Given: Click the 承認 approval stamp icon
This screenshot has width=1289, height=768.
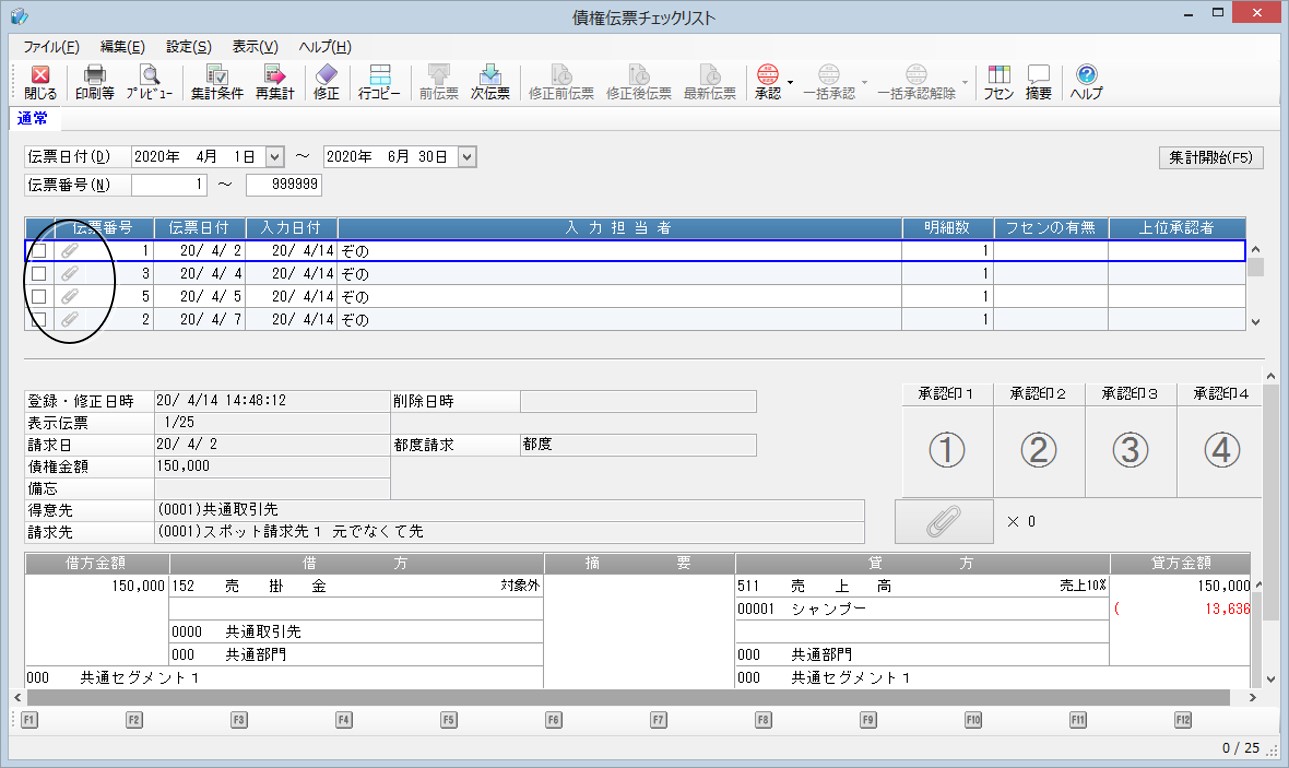Looking at the screenshot, I should click(x=767, y=83).
